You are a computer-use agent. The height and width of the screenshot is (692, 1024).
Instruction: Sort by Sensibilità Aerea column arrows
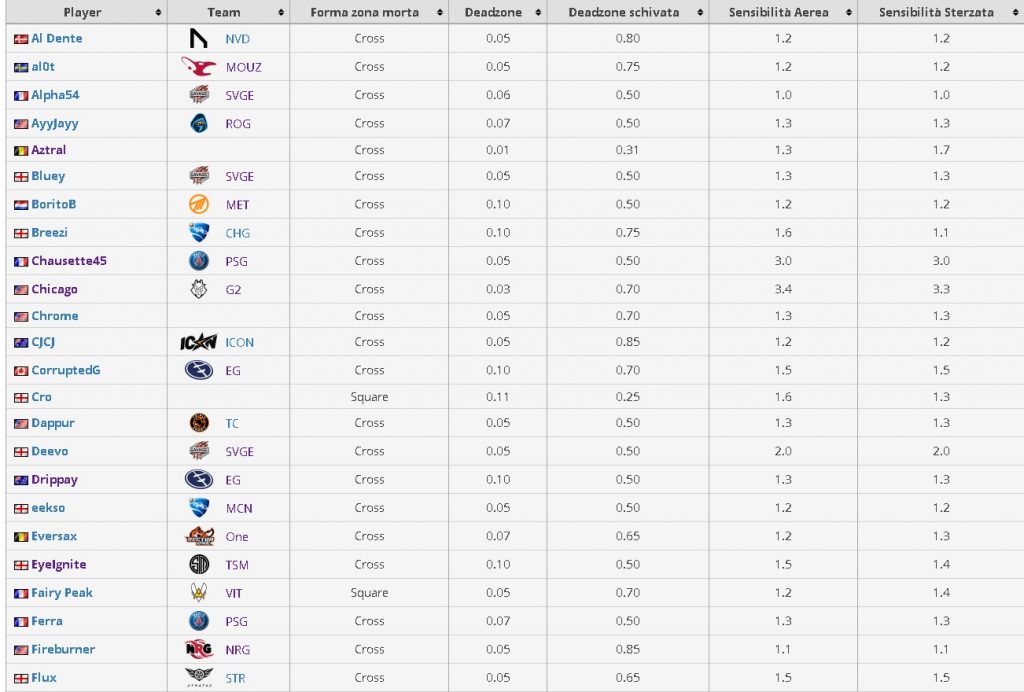848,12
